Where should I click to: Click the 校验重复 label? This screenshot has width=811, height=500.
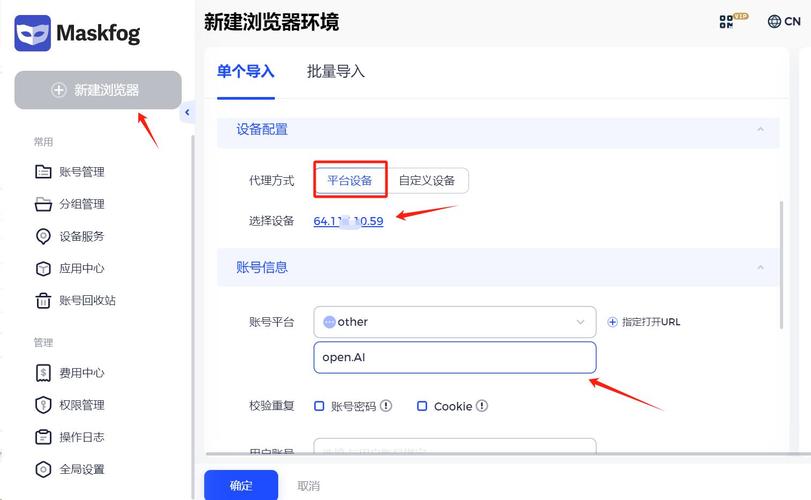pos(272,406)
